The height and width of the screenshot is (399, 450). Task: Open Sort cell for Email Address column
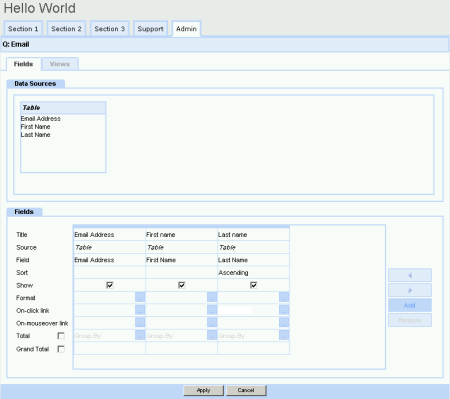coord(109,273)
